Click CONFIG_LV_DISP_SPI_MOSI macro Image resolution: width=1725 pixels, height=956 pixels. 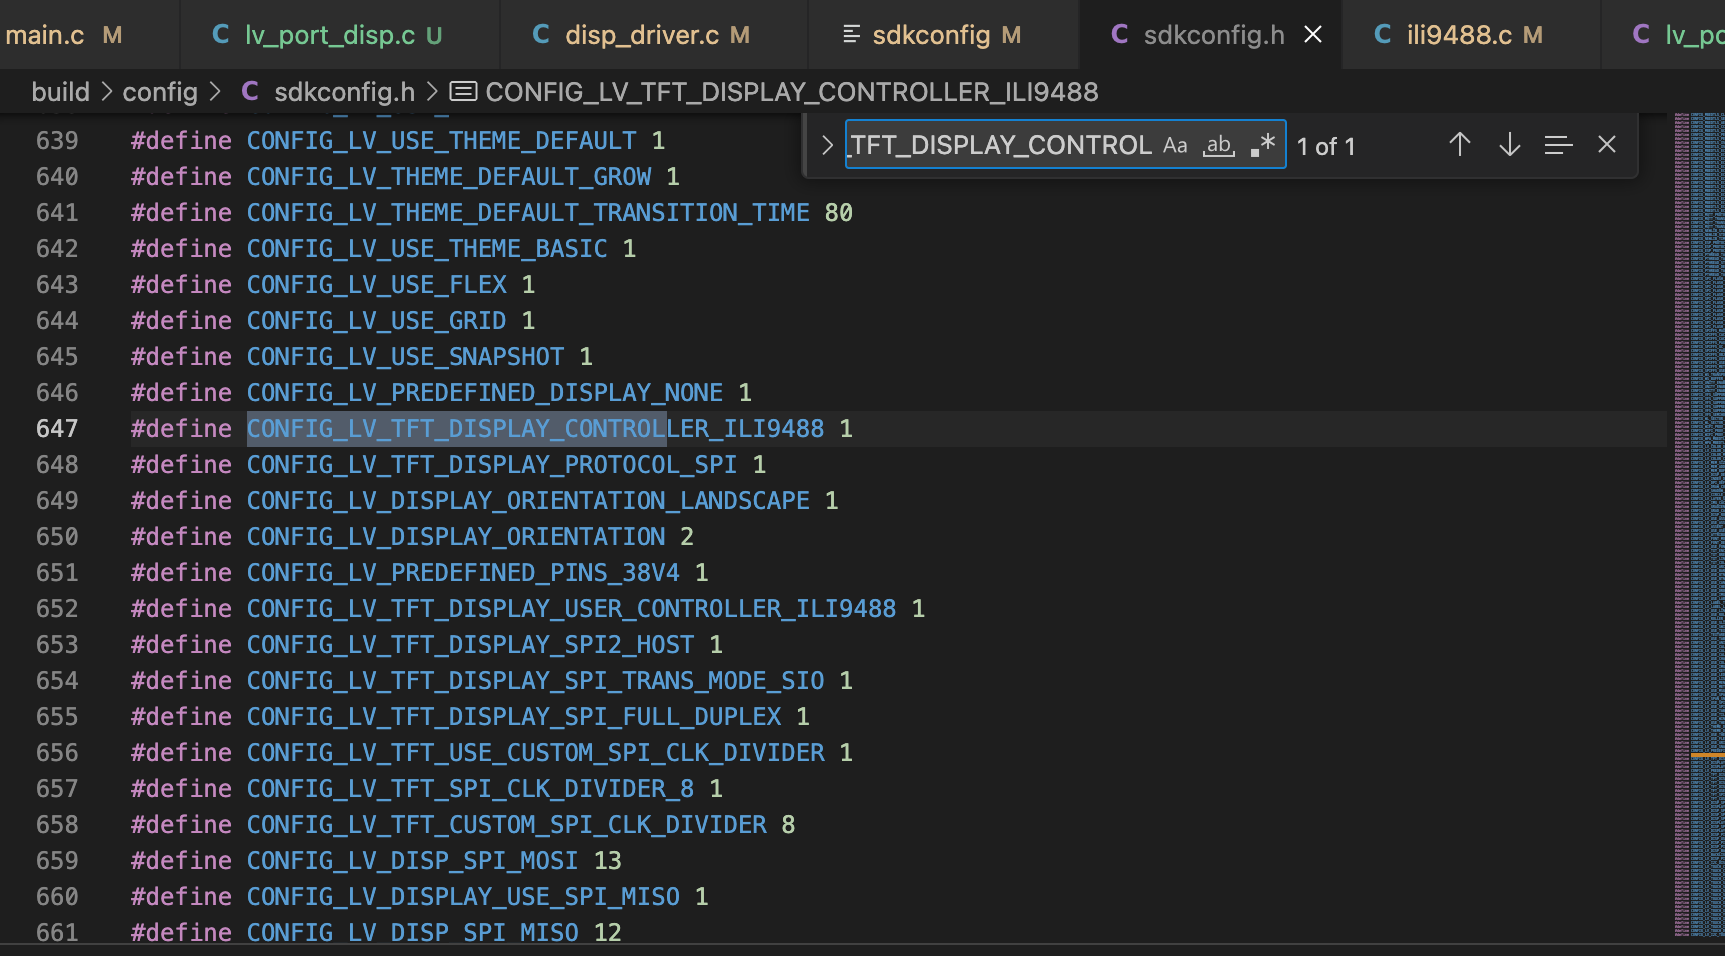413,861
